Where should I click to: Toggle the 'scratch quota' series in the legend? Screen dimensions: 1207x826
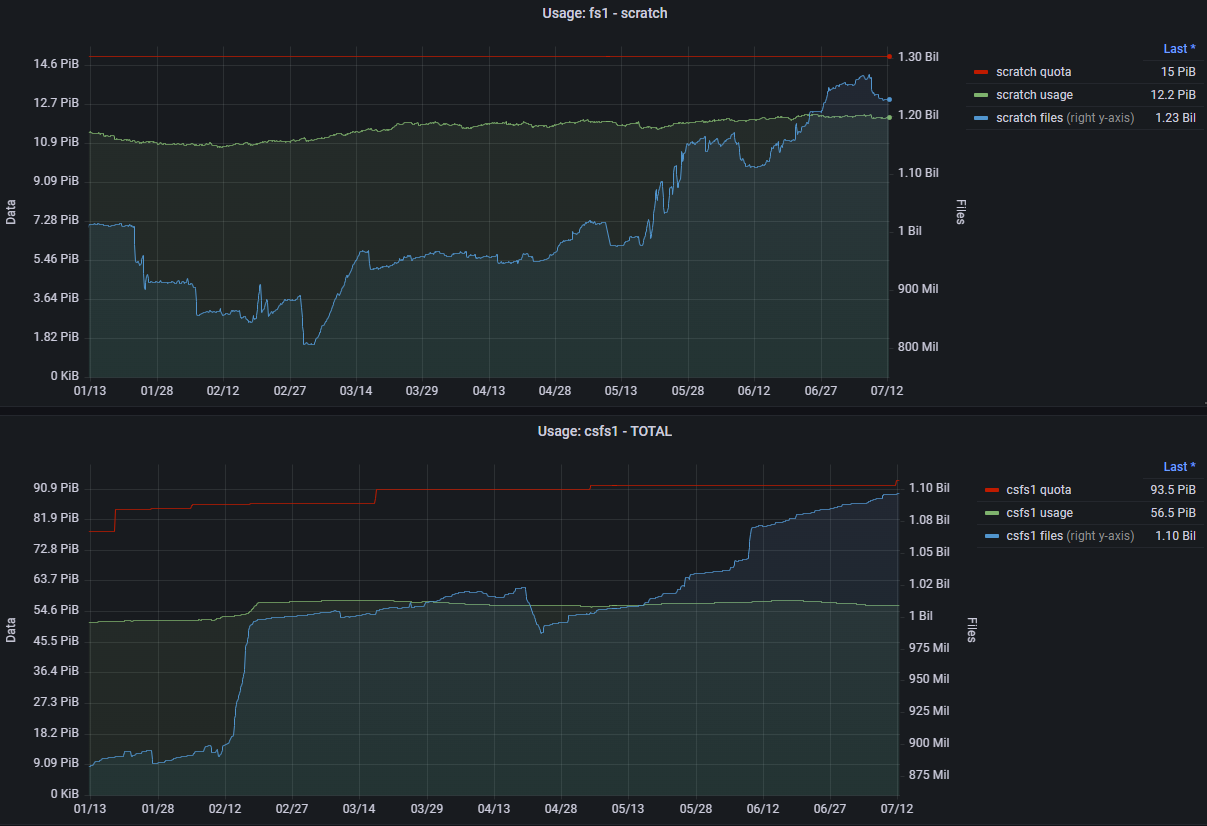click(x=1033, y=72)
